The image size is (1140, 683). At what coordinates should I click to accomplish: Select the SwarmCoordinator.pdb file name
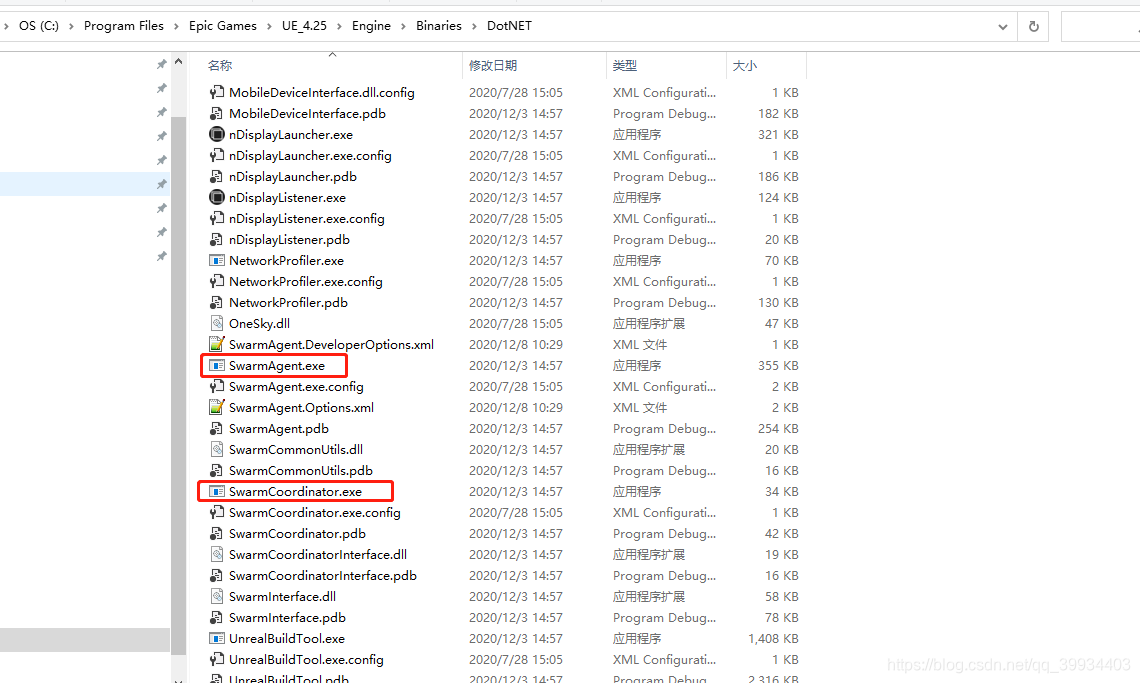pyautogui.click(x=297, y=534)
